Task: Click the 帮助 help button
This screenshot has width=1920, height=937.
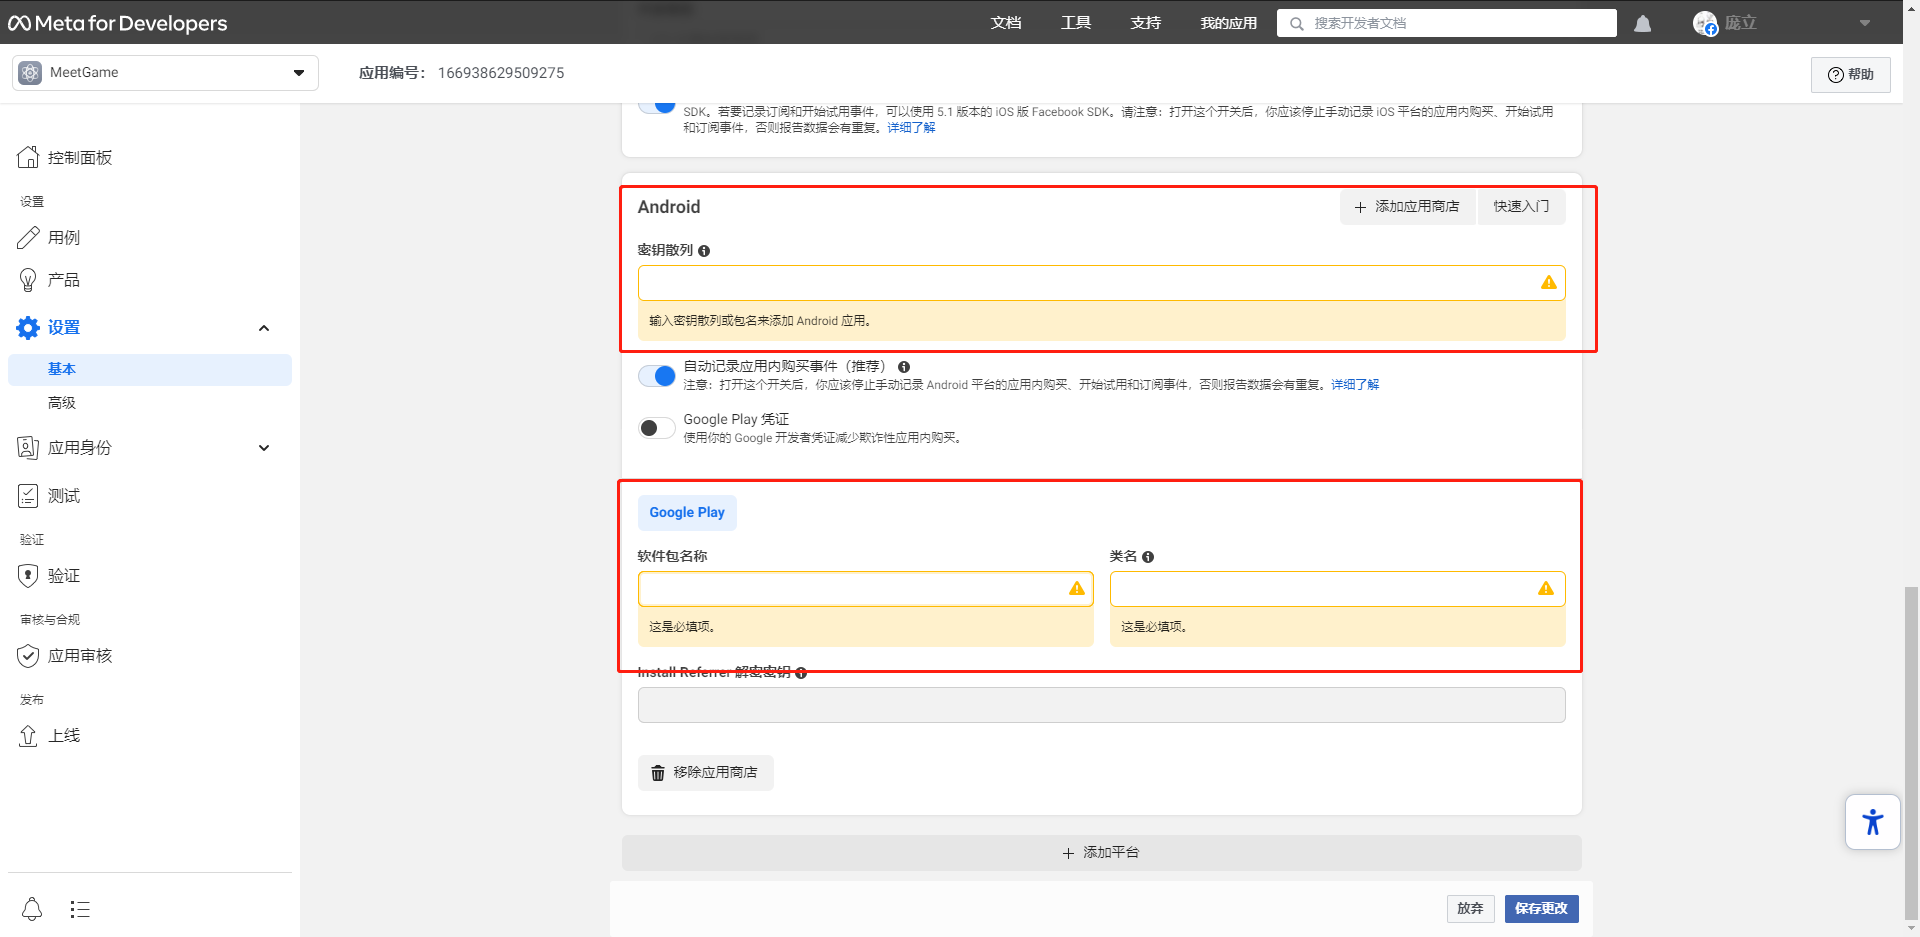Action: [x=1850, y=74]
